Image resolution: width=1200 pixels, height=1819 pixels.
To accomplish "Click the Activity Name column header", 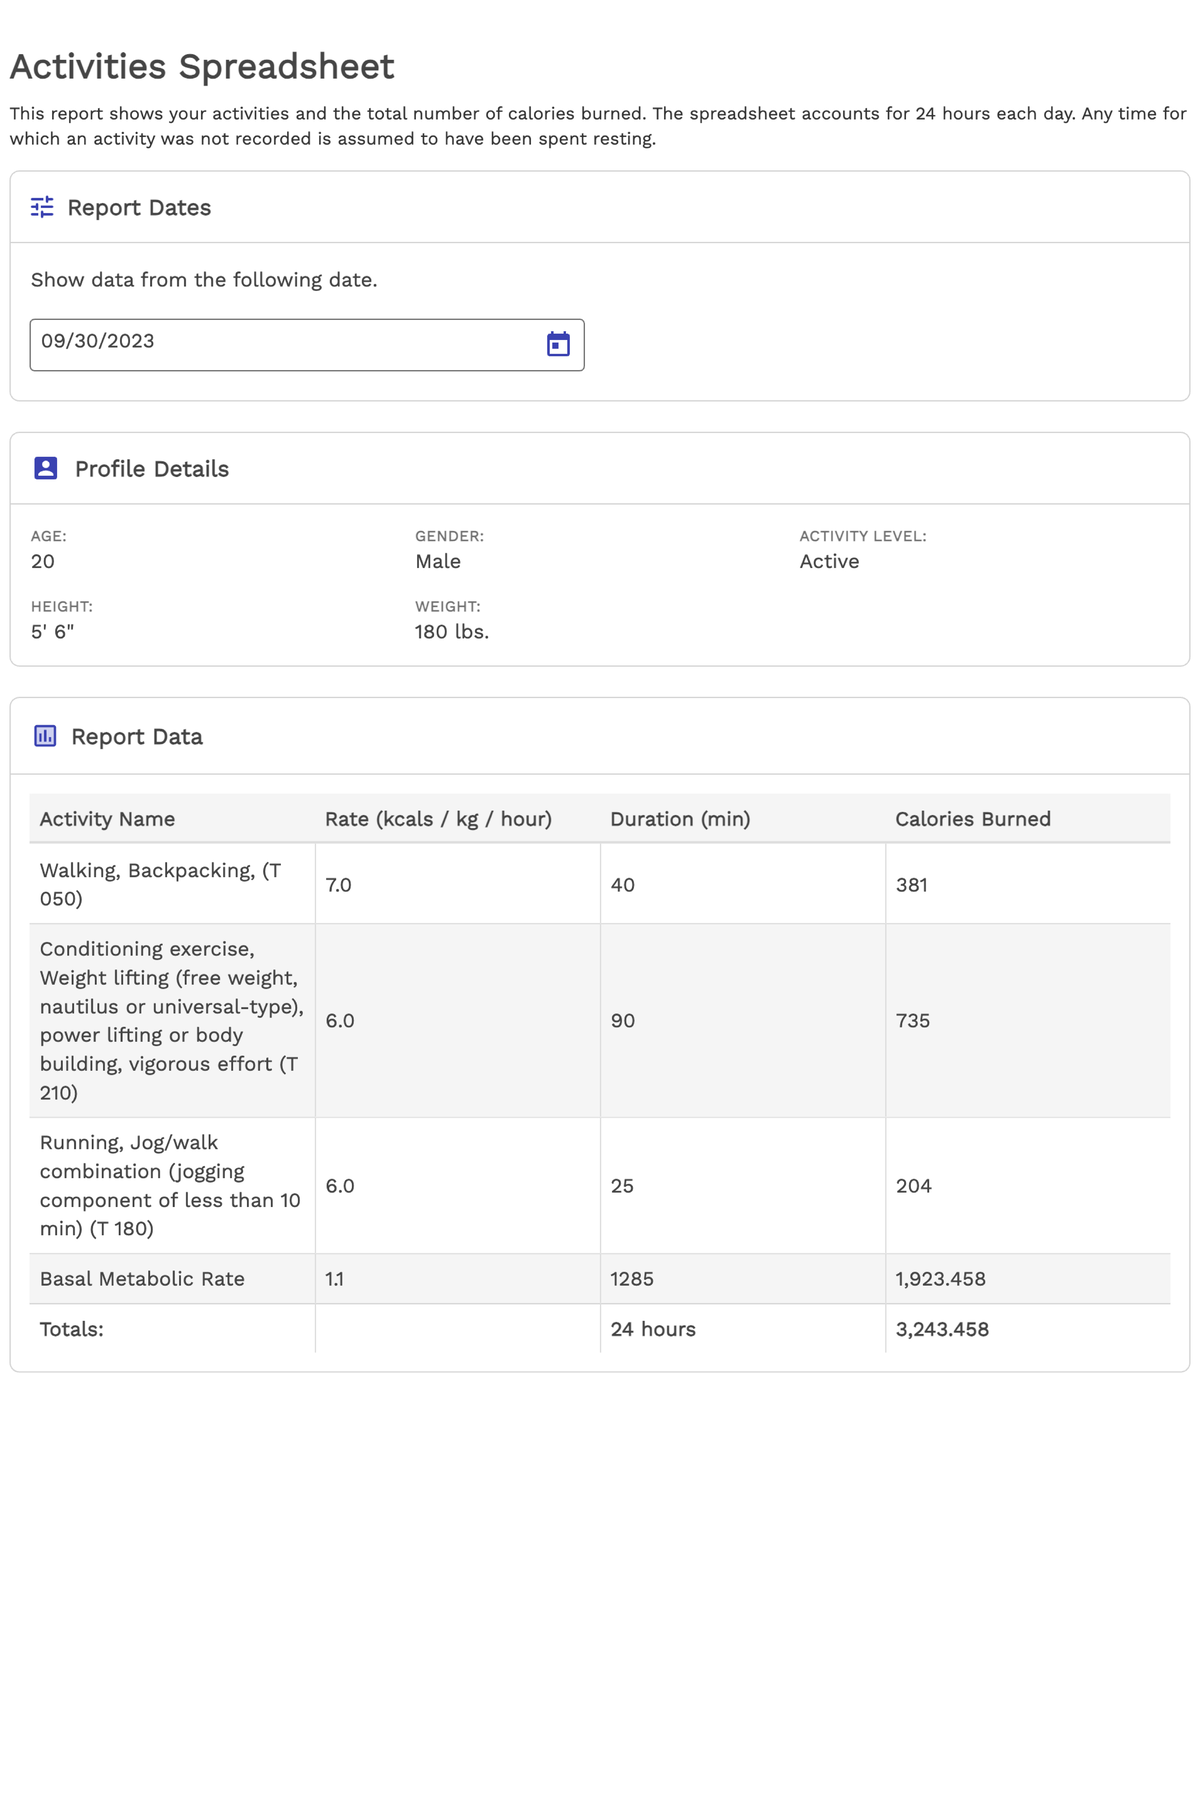I will click(107, 819).
